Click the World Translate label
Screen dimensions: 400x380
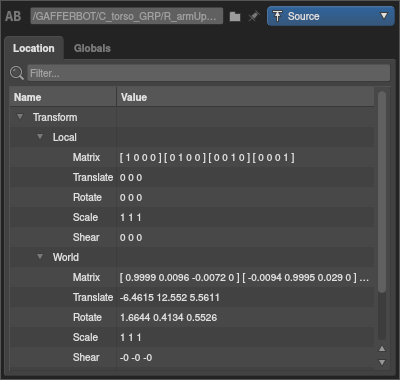(93, 297)
